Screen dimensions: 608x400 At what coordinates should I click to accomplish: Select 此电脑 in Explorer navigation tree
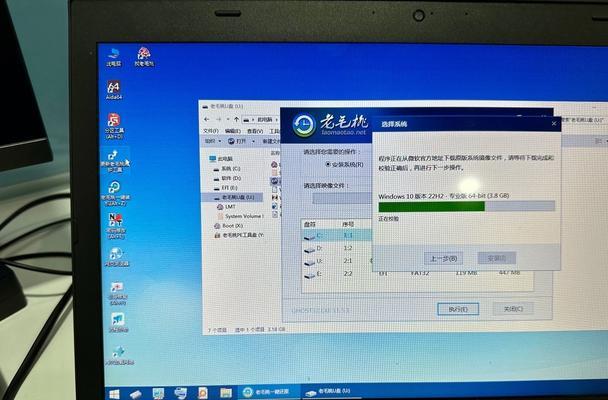(221, 159)
